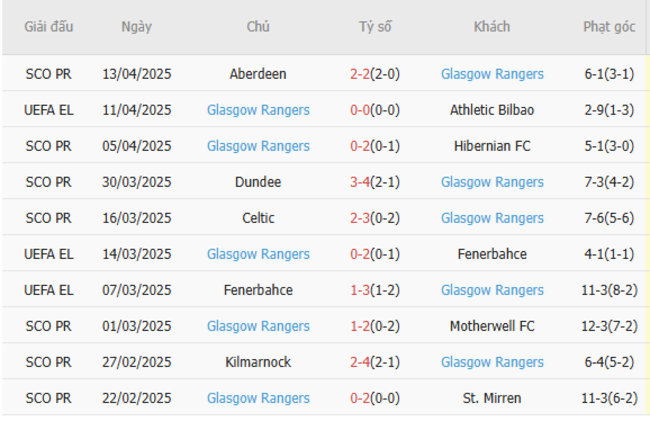Click Glasgow Rangers link beside St. Mirren

click(258, 398)
